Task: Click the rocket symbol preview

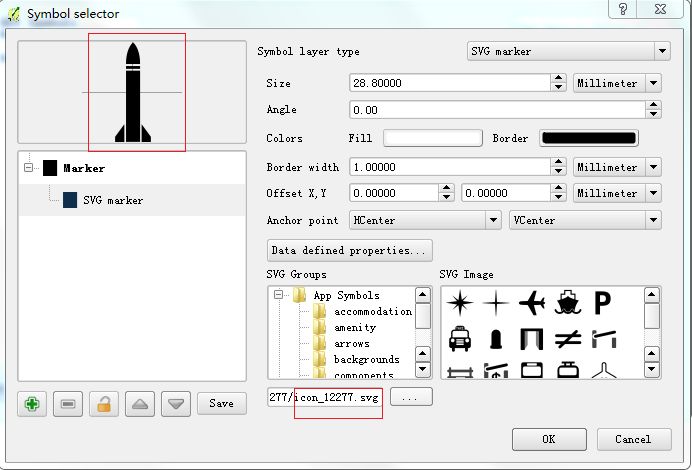Action: pos(133,93)
